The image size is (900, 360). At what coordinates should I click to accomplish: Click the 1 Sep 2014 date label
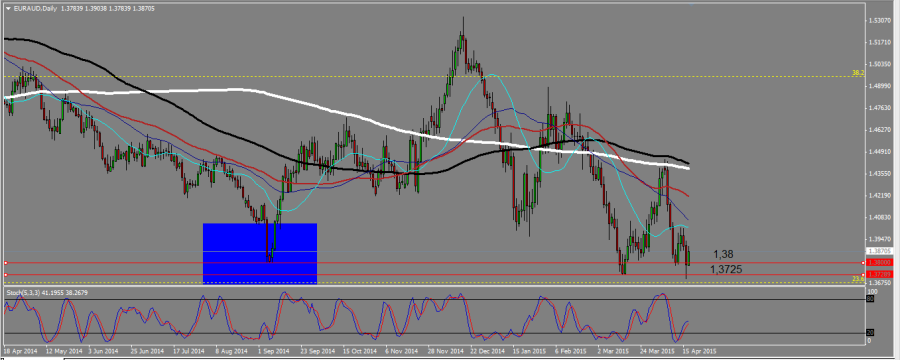pyautogui.click(x=274, y=350)
